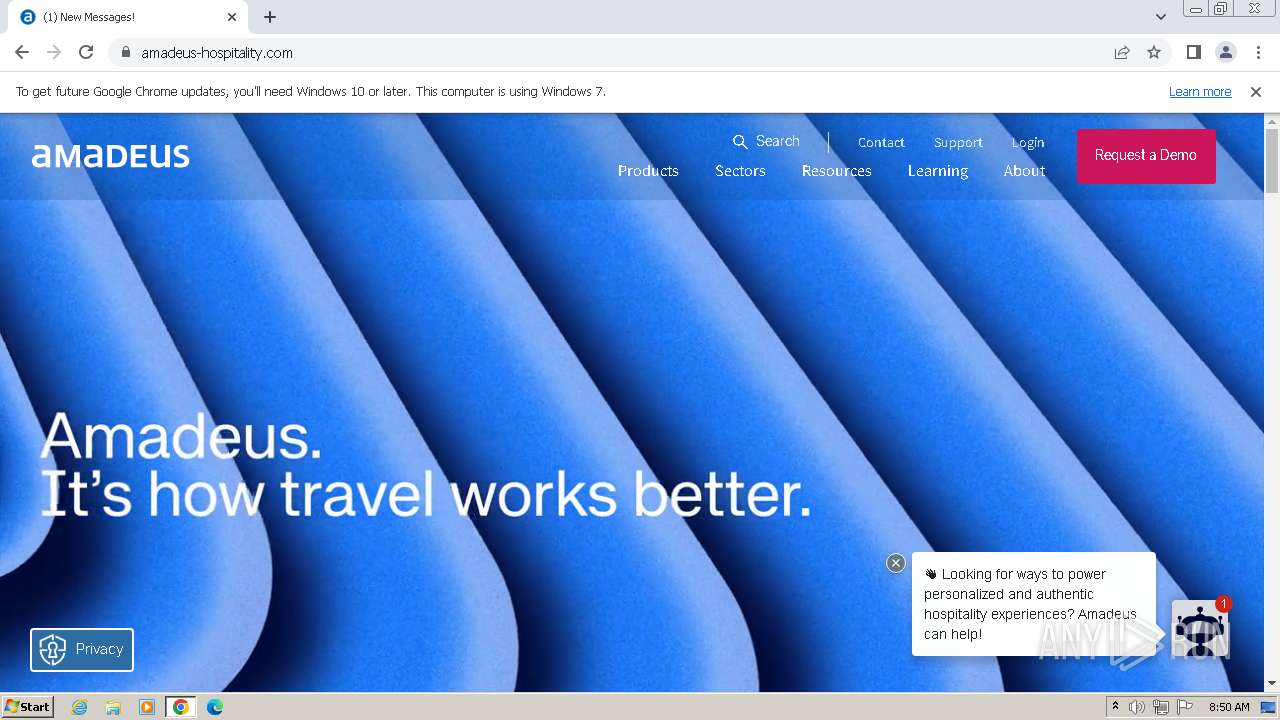1280x720 pixels.
Task: Click the padlock site info icon
Action: pos(125,52)
